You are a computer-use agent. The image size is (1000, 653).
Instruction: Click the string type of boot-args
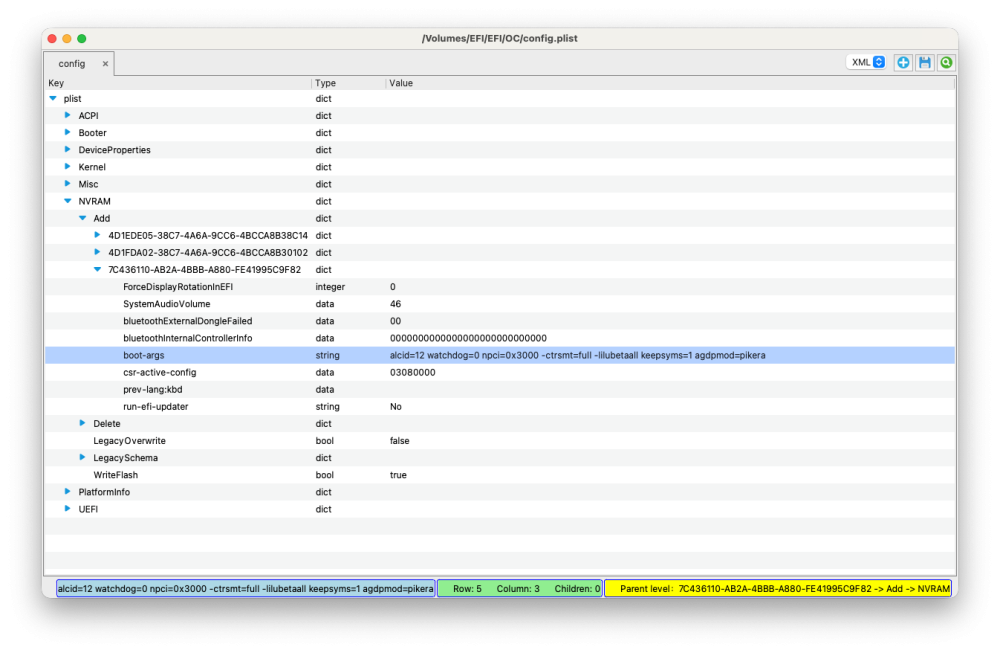click(327, 355)
